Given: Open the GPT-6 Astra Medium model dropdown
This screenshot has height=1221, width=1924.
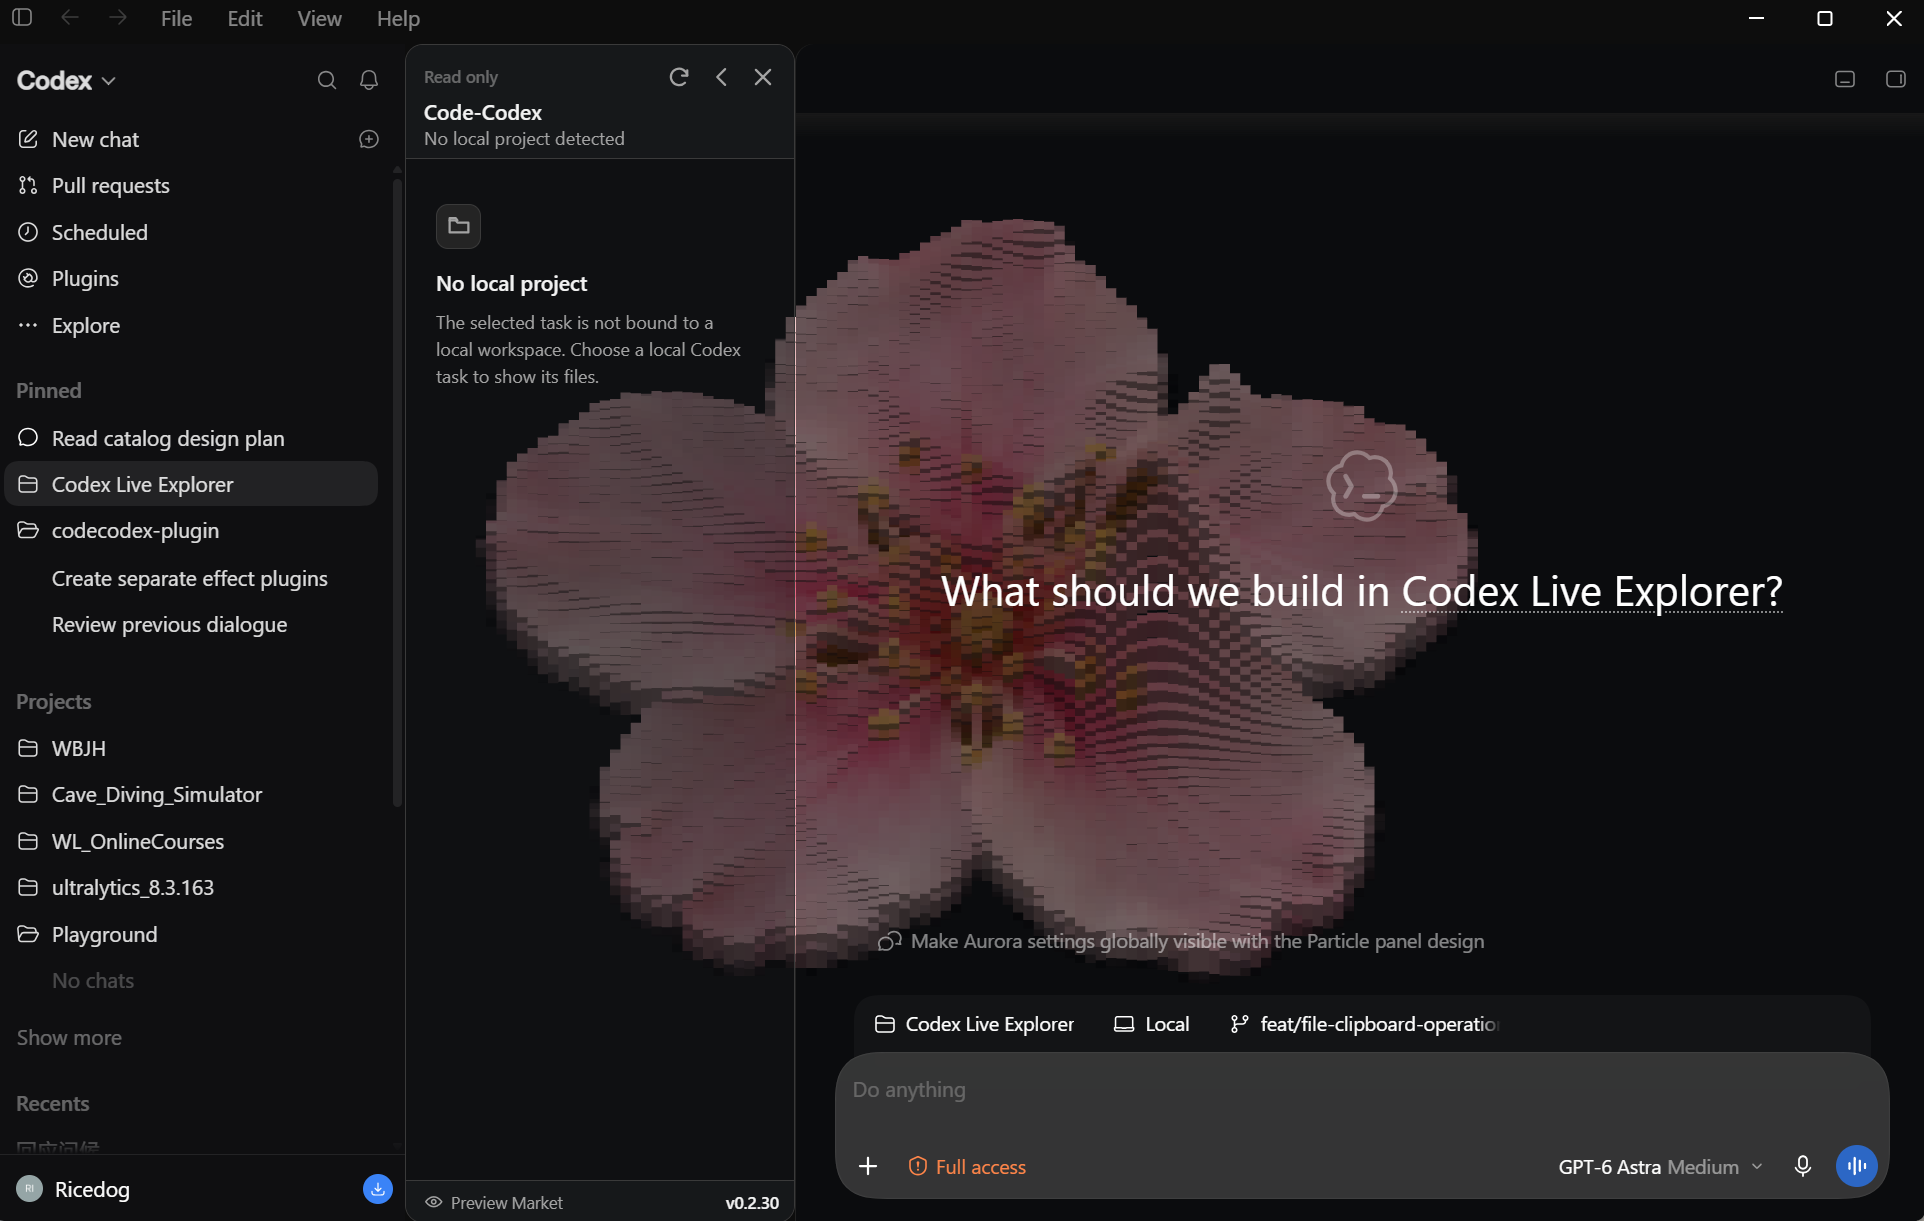Looking at the screenshot, I should click(1660, 1166).
